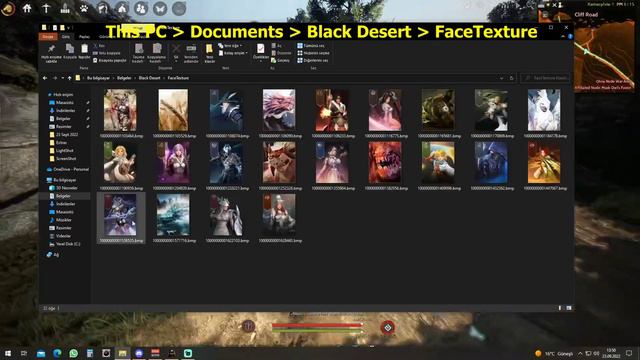This screenshot has height=360, width=640.
Task: Select Videolar (Videos) in the sidebar
Action: coord(60,236)
